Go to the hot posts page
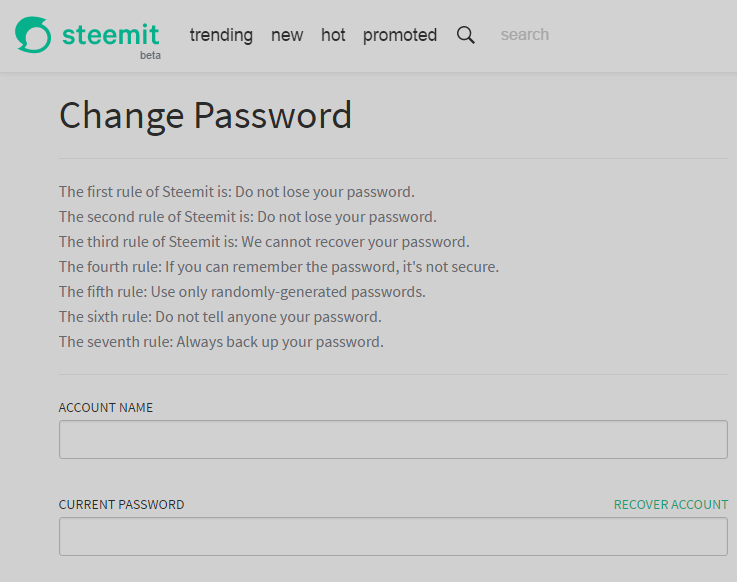This screenshot has width=737, height=582. point(333,35)
